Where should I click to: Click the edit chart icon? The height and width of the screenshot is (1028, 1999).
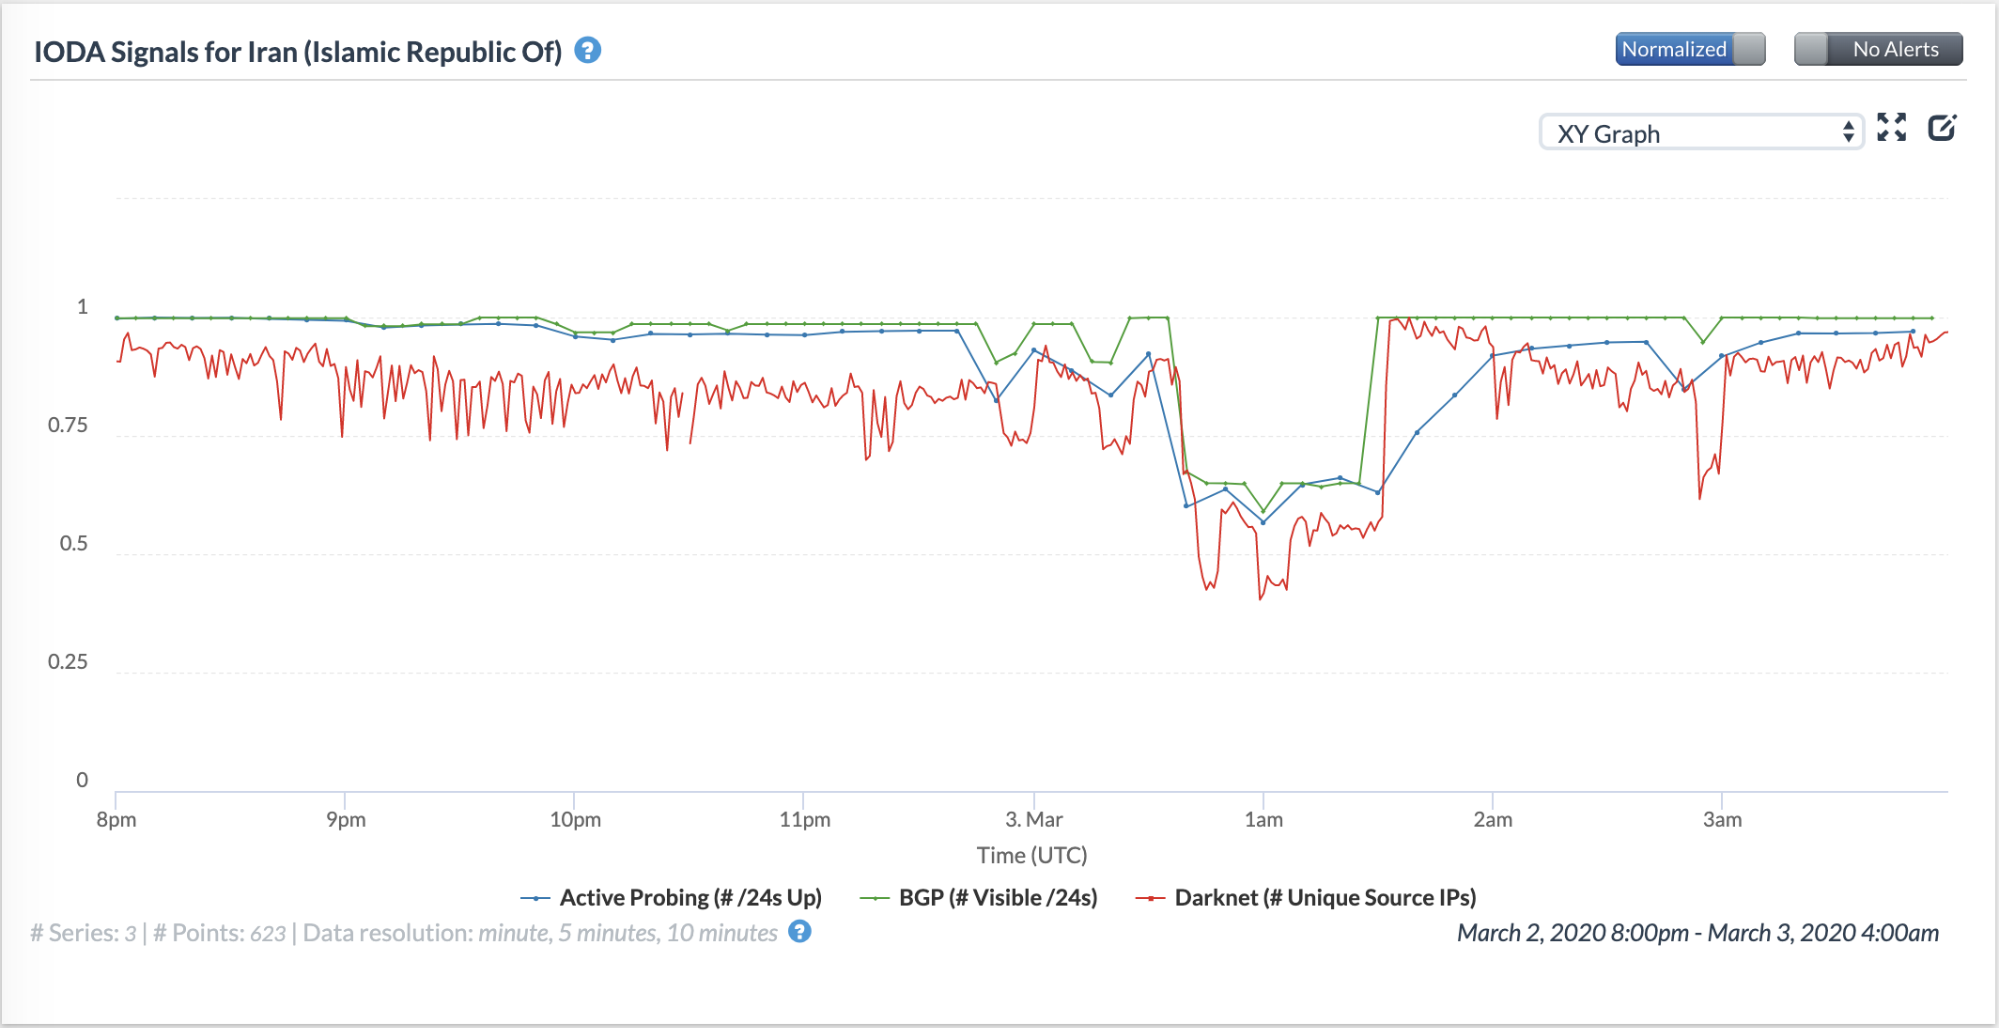[x=1942, y=127]
